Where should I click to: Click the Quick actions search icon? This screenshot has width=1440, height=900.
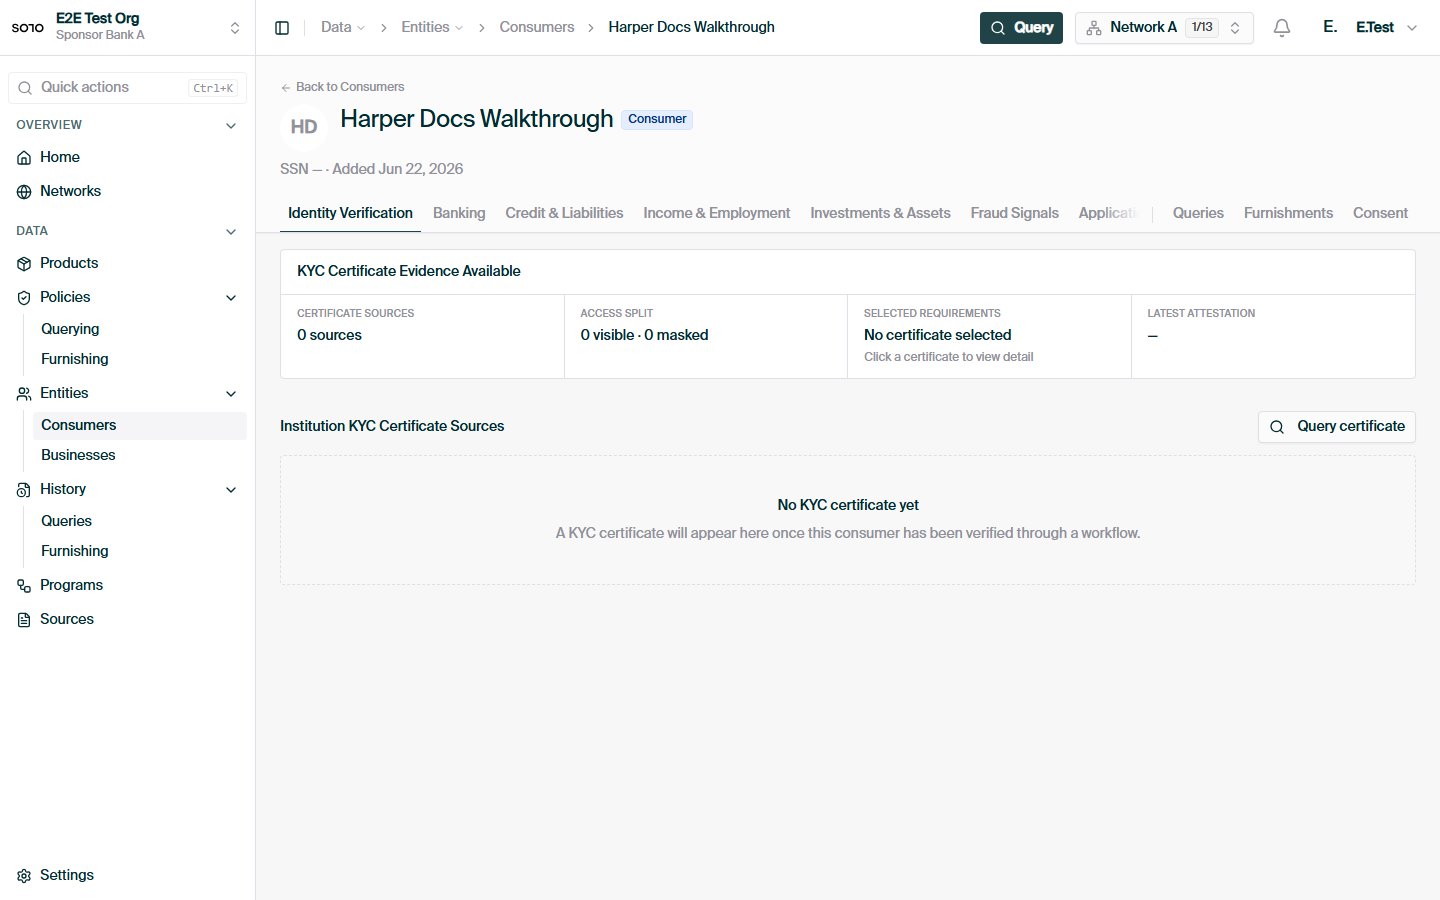[25, 88]
